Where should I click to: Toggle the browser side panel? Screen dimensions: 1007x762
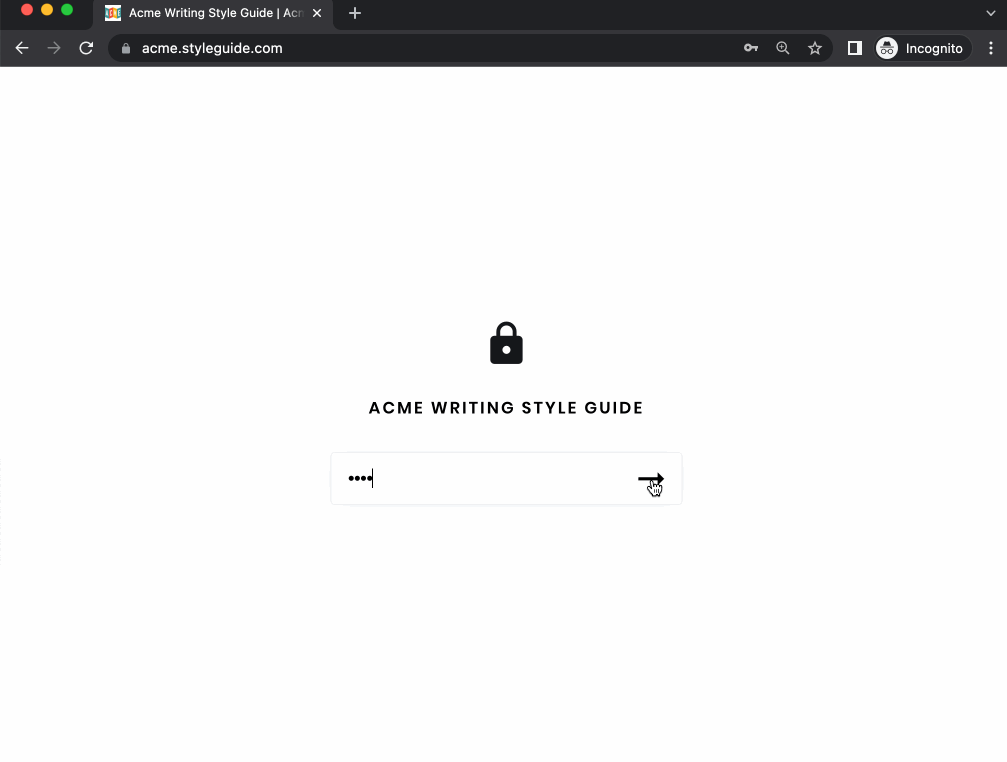pos(855,48)
